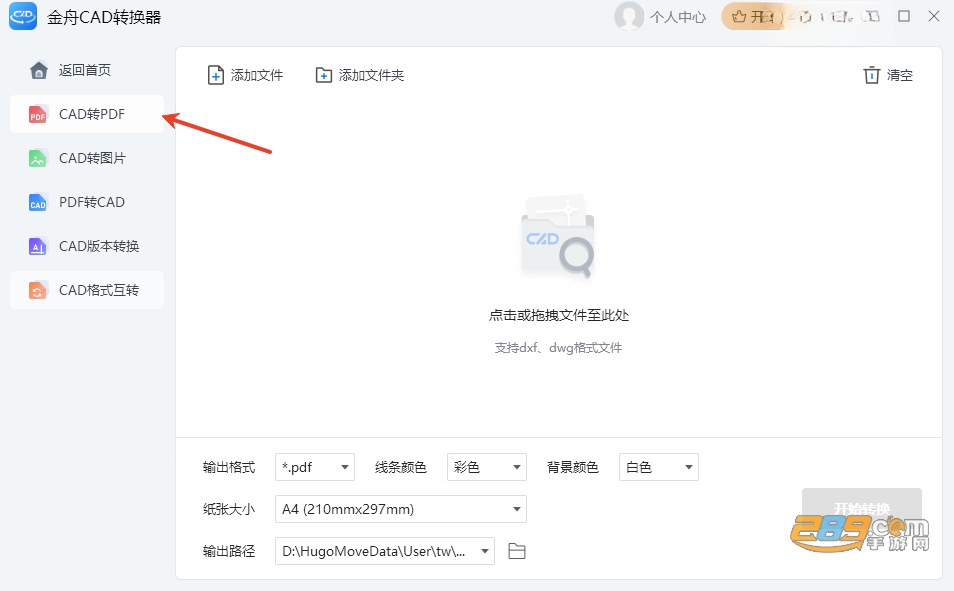Click the 添加文件夹 folder-plus icon
This screenshot has height=591, width=954.
click(x=324, y=75)
